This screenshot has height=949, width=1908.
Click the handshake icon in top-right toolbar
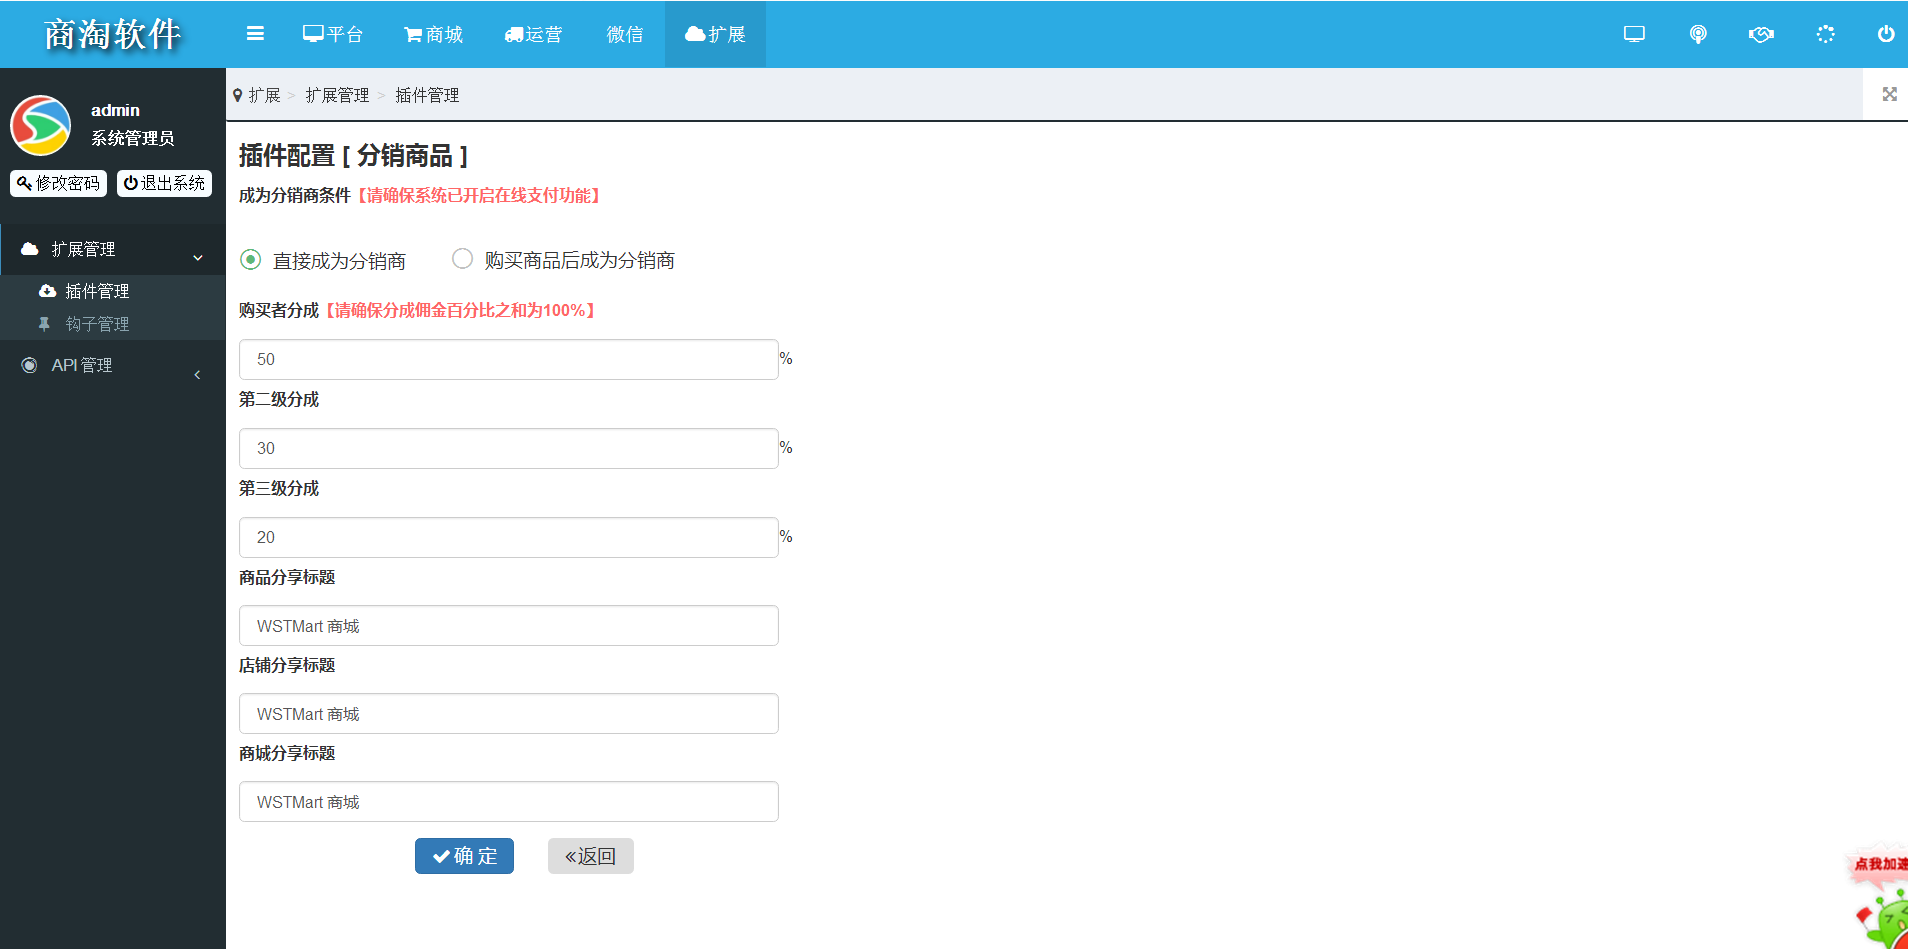1761,34
